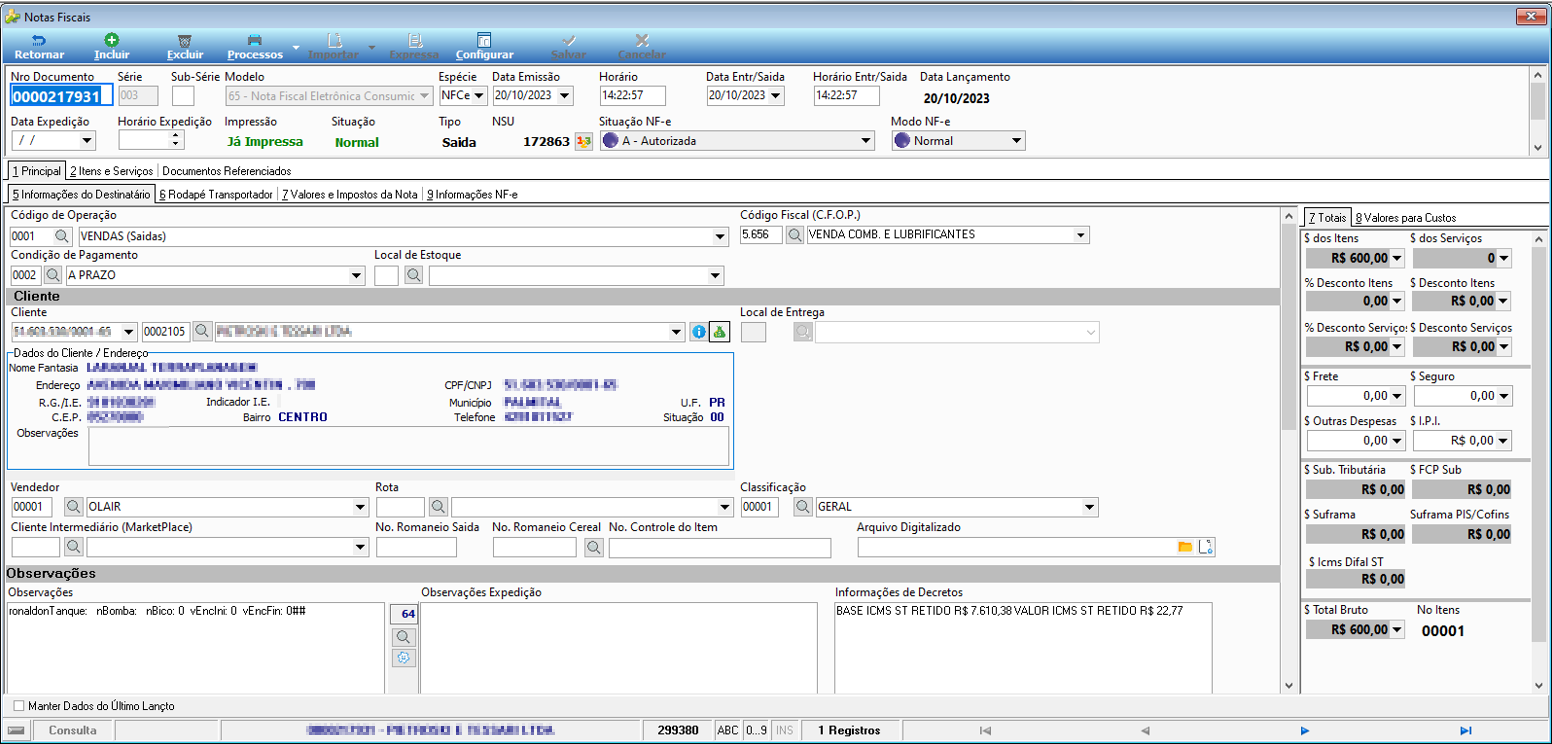Go to the first record navigation arrow
This screenshot has height=744, width=1552.
(985, 730)
